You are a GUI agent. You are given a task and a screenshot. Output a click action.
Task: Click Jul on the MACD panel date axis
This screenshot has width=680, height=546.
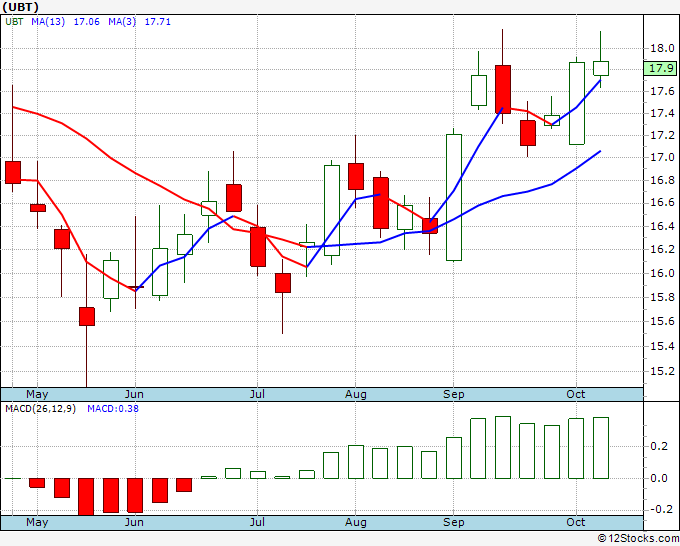257,522
